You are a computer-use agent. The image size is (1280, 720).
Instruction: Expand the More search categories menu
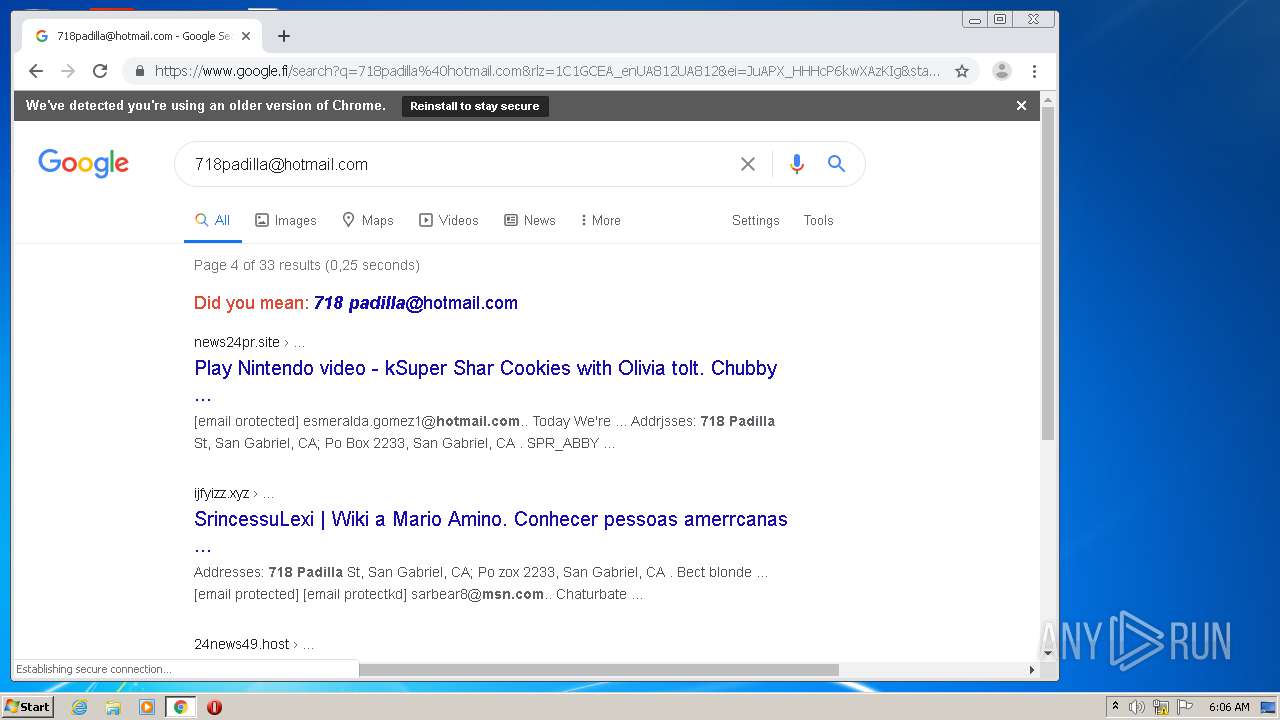click(x=600, y=220)
